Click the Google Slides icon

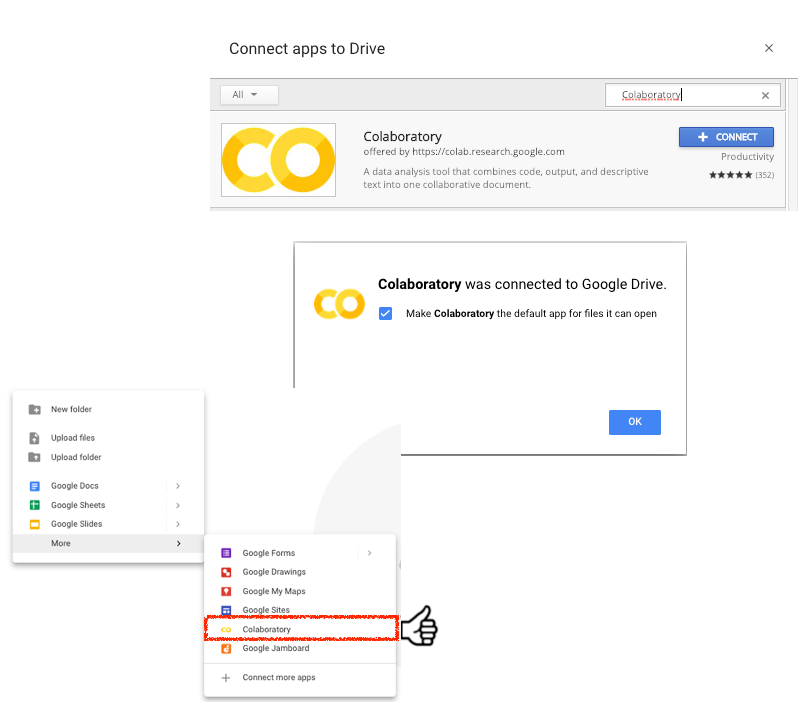click(x=35, y=524)
